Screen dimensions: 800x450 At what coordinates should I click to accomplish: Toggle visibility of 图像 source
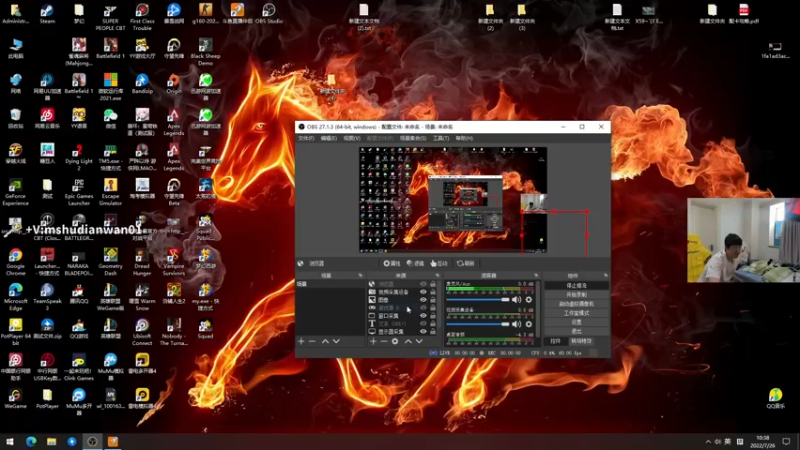(423, 300)
